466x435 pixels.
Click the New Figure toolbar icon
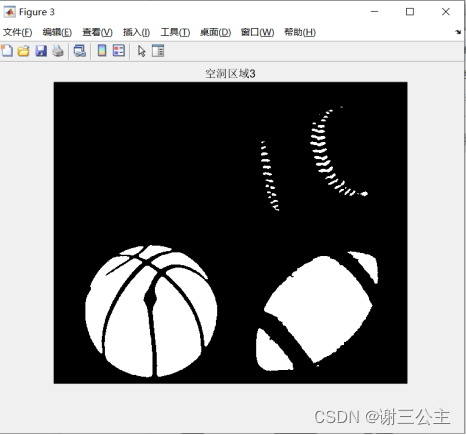point(7,51)
